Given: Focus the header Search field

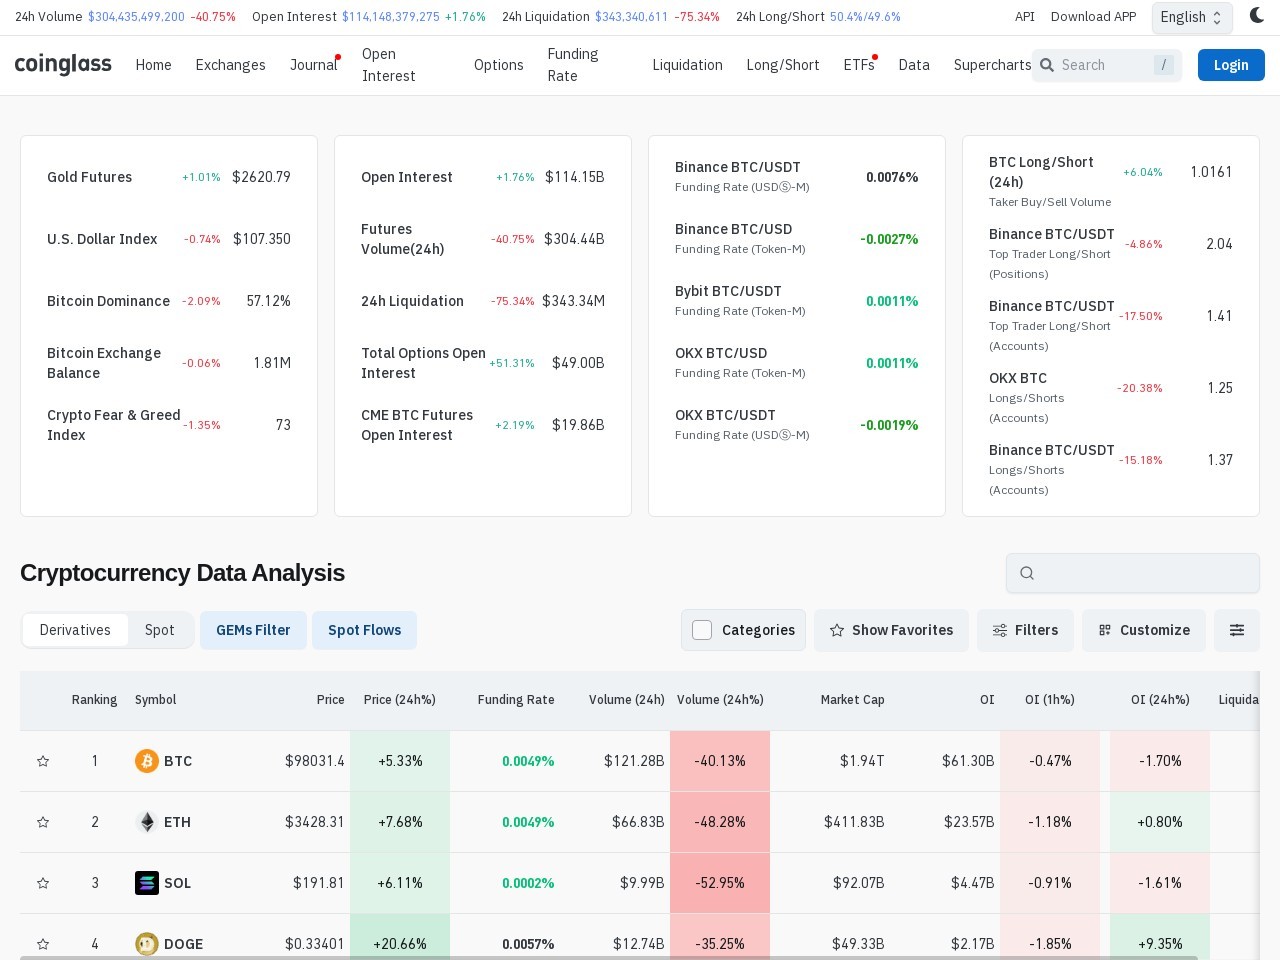Looking at the screenshot, I should (x=1107, y=65).
